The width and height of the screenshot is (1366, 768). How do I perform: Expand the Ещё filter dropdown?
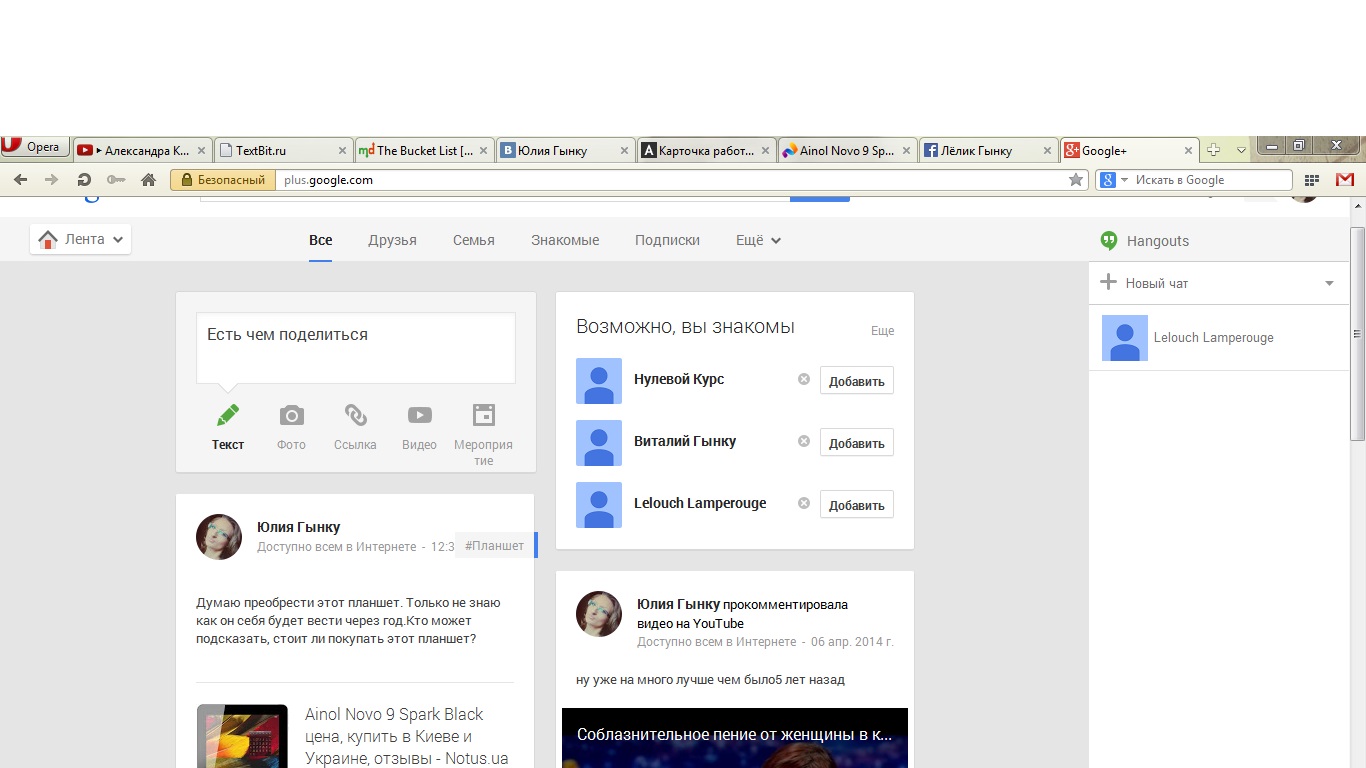point(758,240)
